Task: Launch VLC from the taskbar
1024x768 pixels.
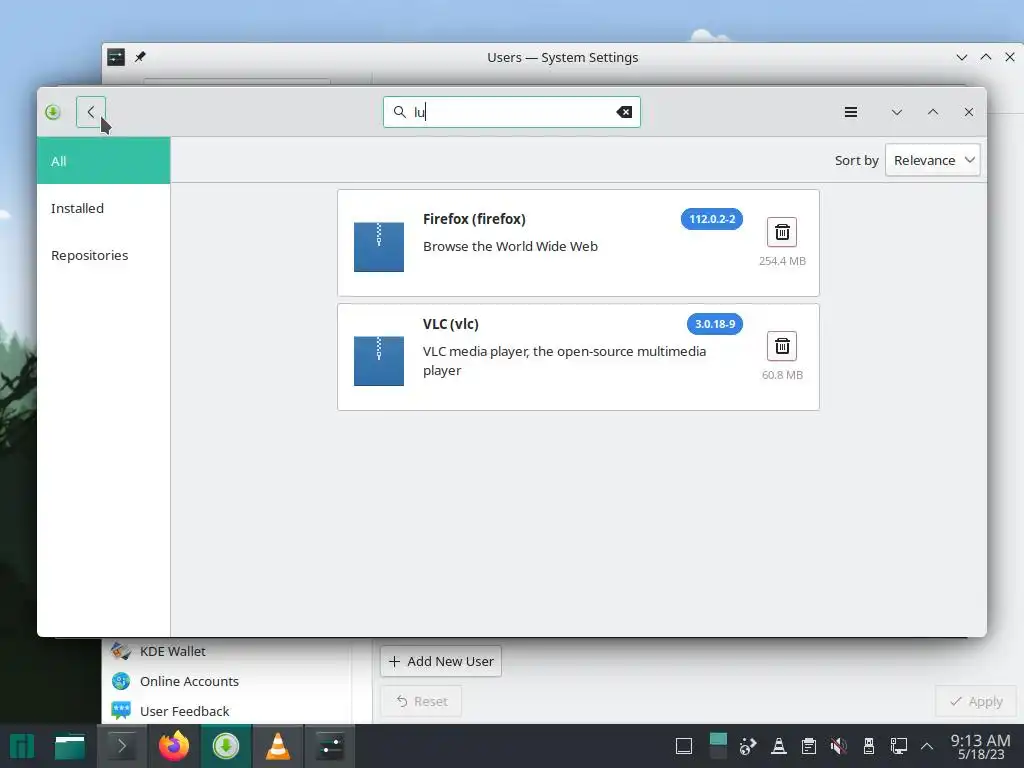Action: point(278,746)
